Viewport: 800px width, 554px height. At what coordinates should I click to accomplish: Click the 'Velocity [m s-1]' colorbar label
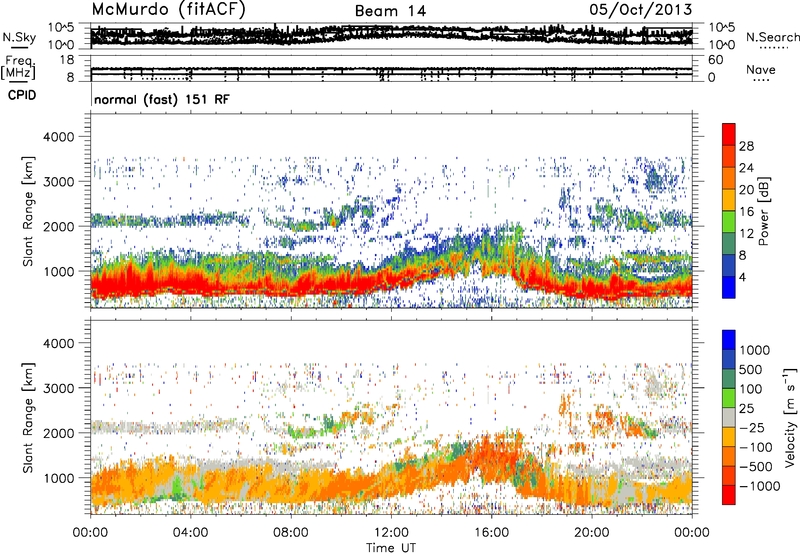tap(790, 417)
